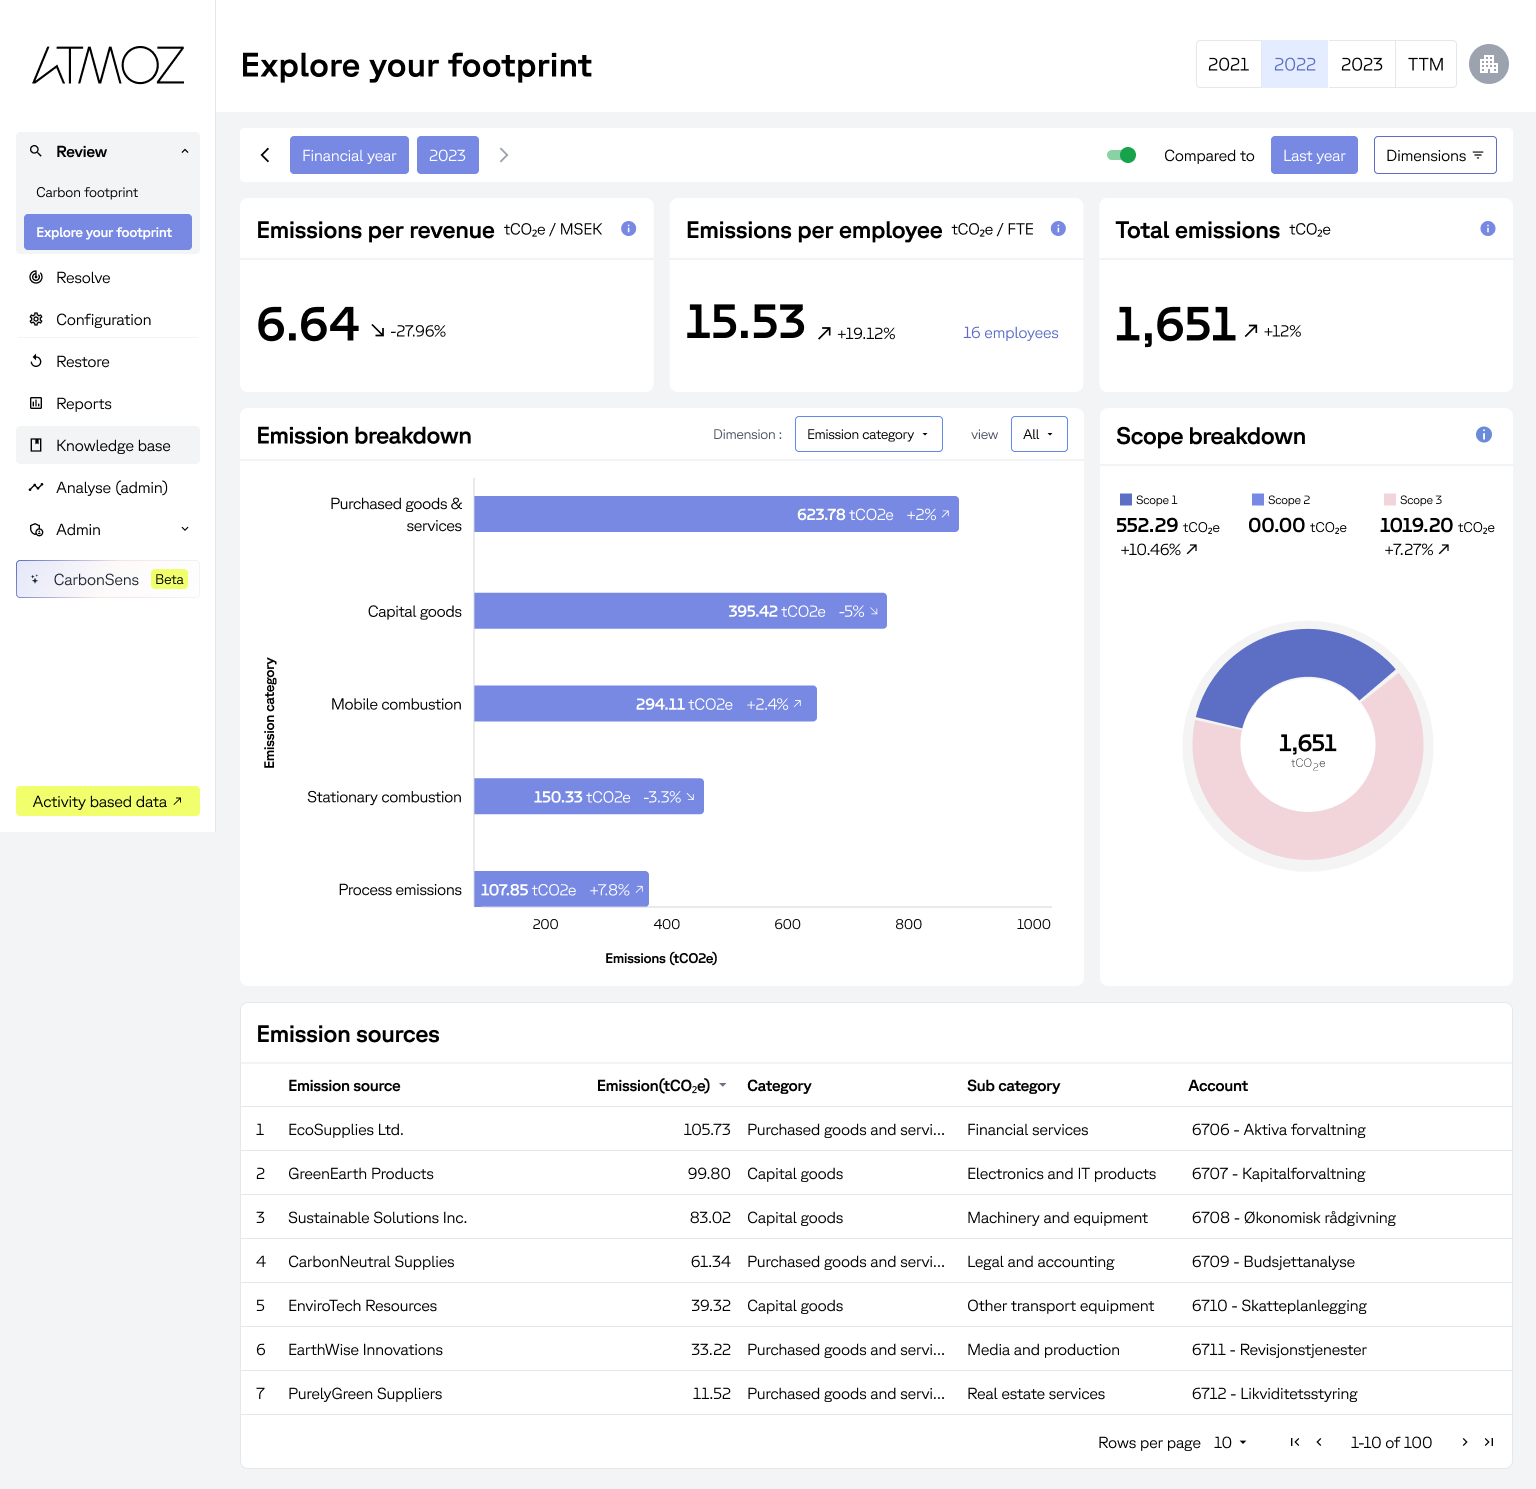The height and width of the screenshot is (1489, 1536).
Task: Toggle Scope 3 legend item
Action: [1412, 500]
